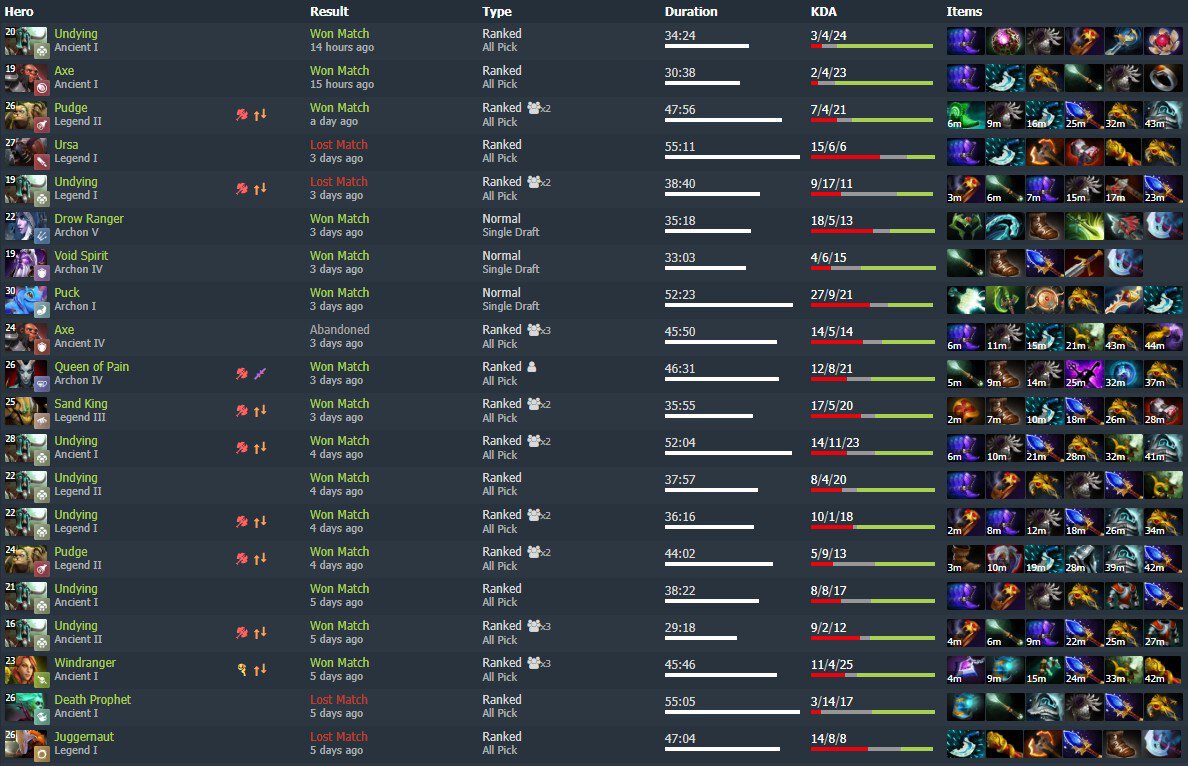The width and height of the screenshot is (1188, 766).
Task: Click the duration bar in Ursa row
Action: (x=732, y=157)
